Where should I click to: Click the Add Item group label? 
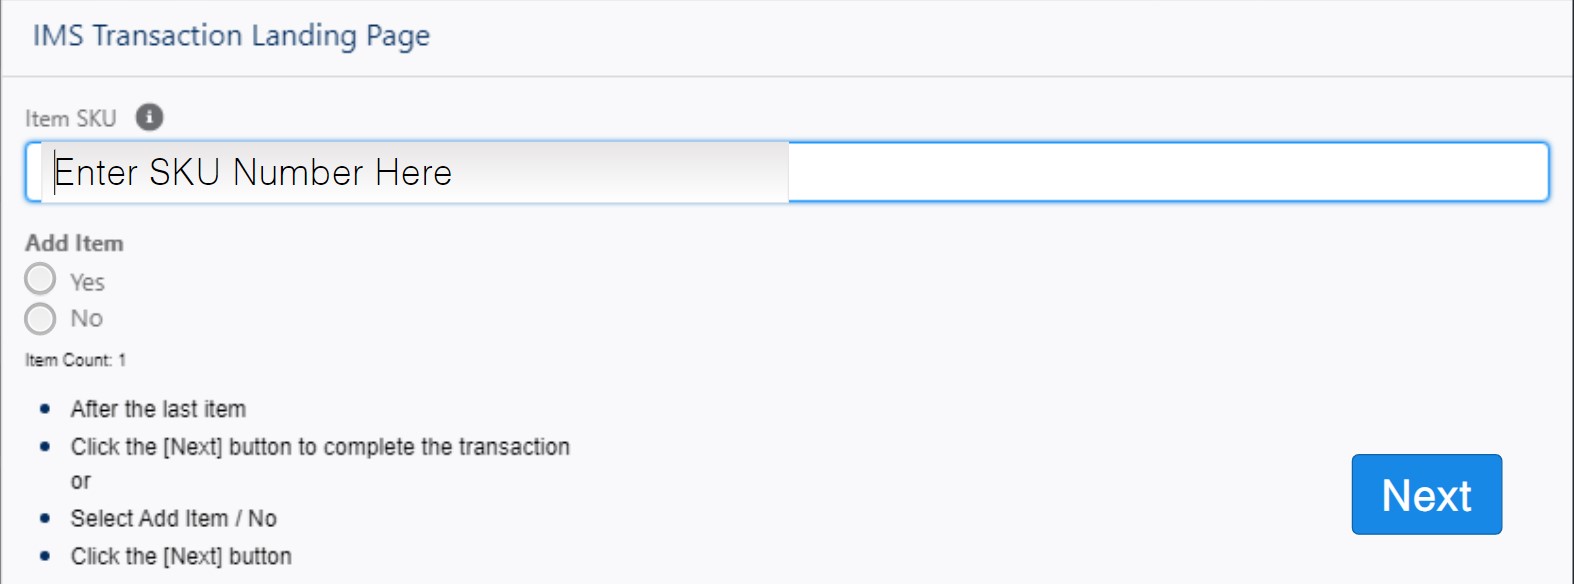click(74, 243)
